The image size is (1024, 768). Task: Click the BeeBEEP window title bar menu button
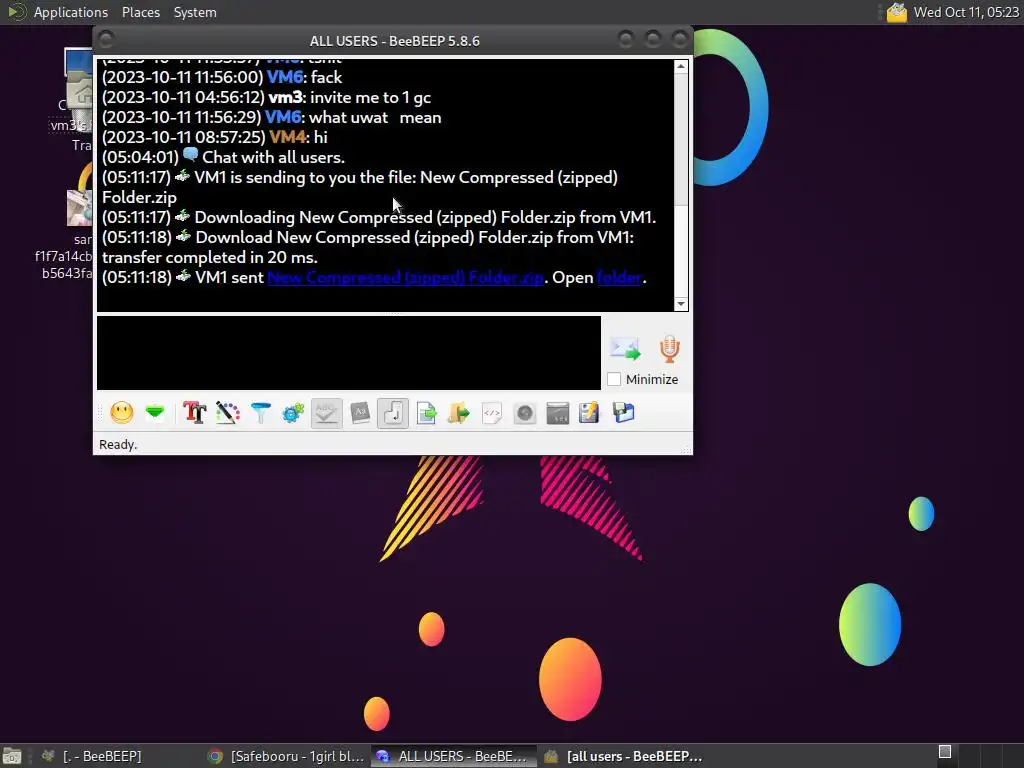pyautogui.click(x=106, y=40)
